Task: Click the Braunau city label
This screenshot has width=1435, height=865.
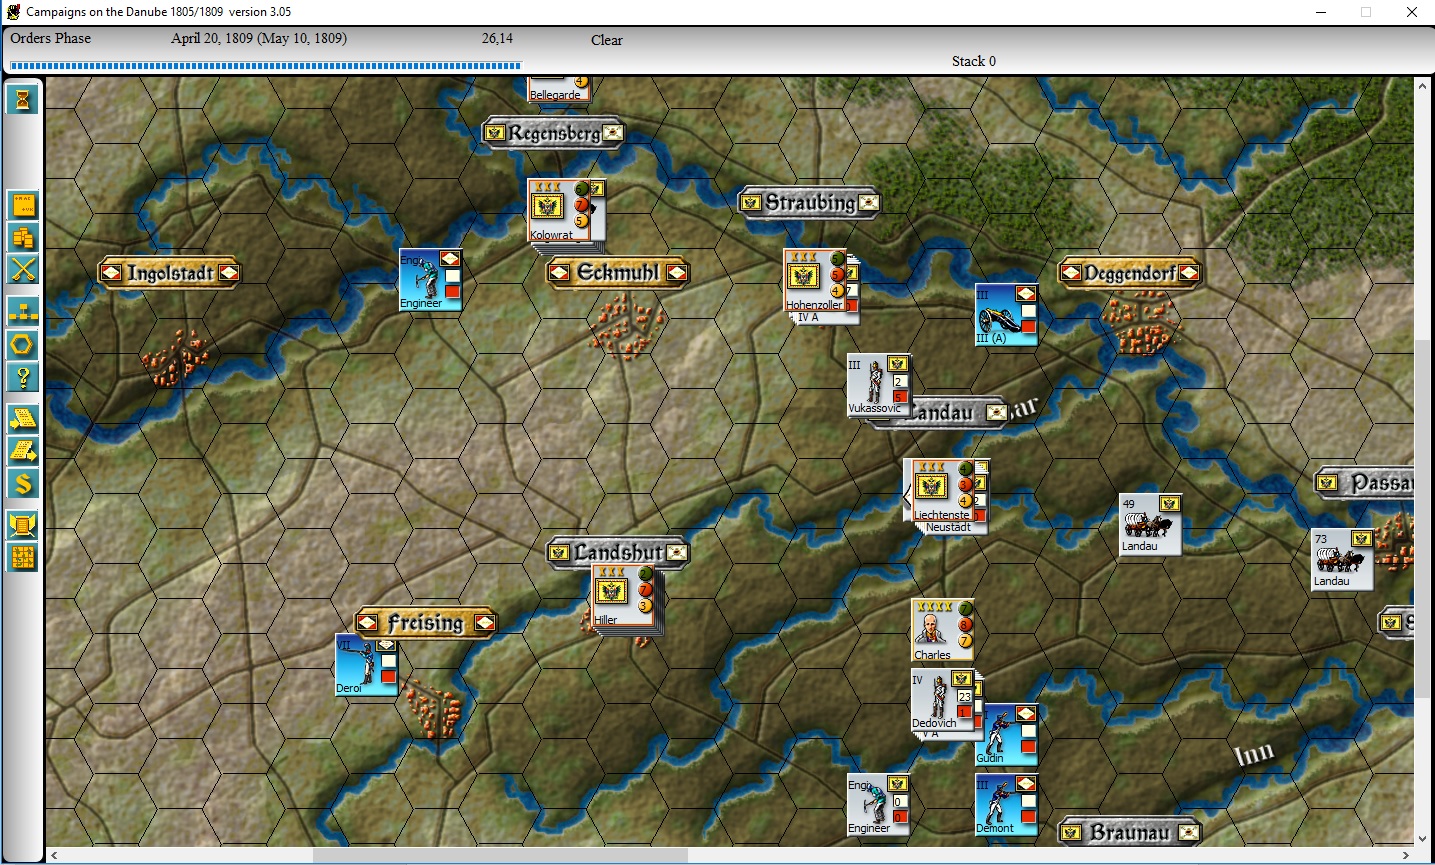Action: click(1130, 832)
